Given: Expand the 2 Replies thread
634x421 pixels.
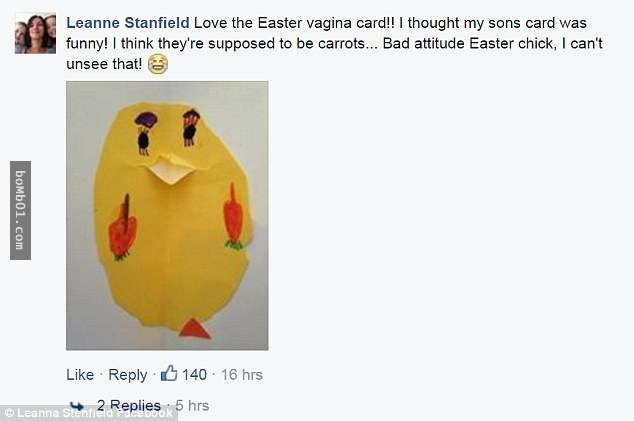Looking at the screenshot, I should [x=128, y=406].
